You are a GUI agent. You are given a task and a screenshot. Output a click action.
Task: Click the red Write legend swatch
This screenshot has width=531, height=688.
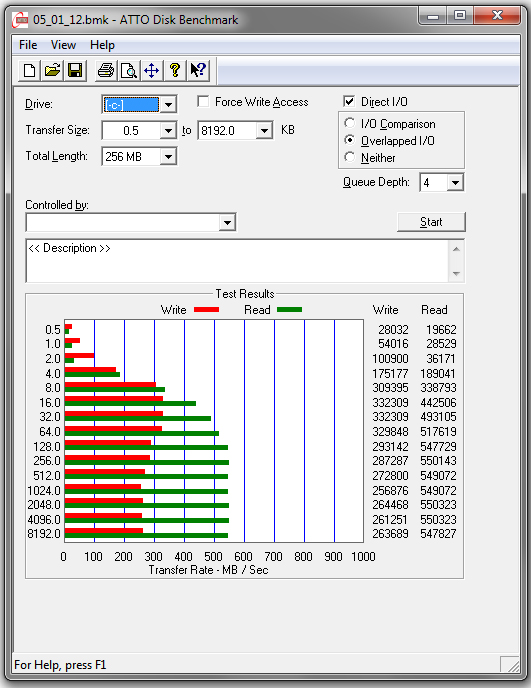pyautogui.click(x=206, y=310)
